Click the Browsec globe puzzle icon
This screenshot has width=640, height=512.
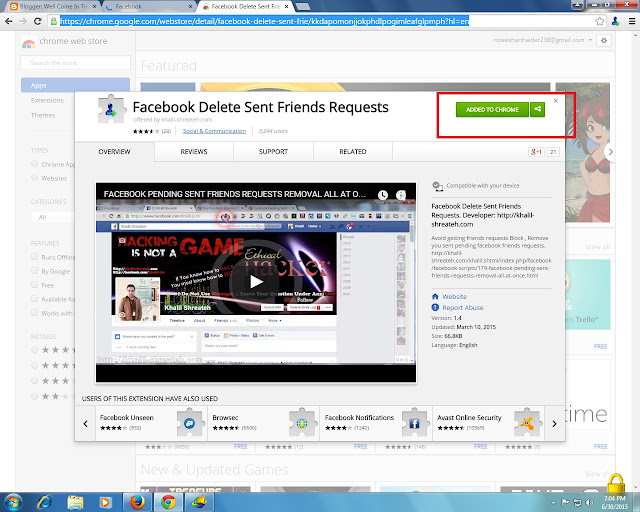pyautogui.click(x=302, y=423)
